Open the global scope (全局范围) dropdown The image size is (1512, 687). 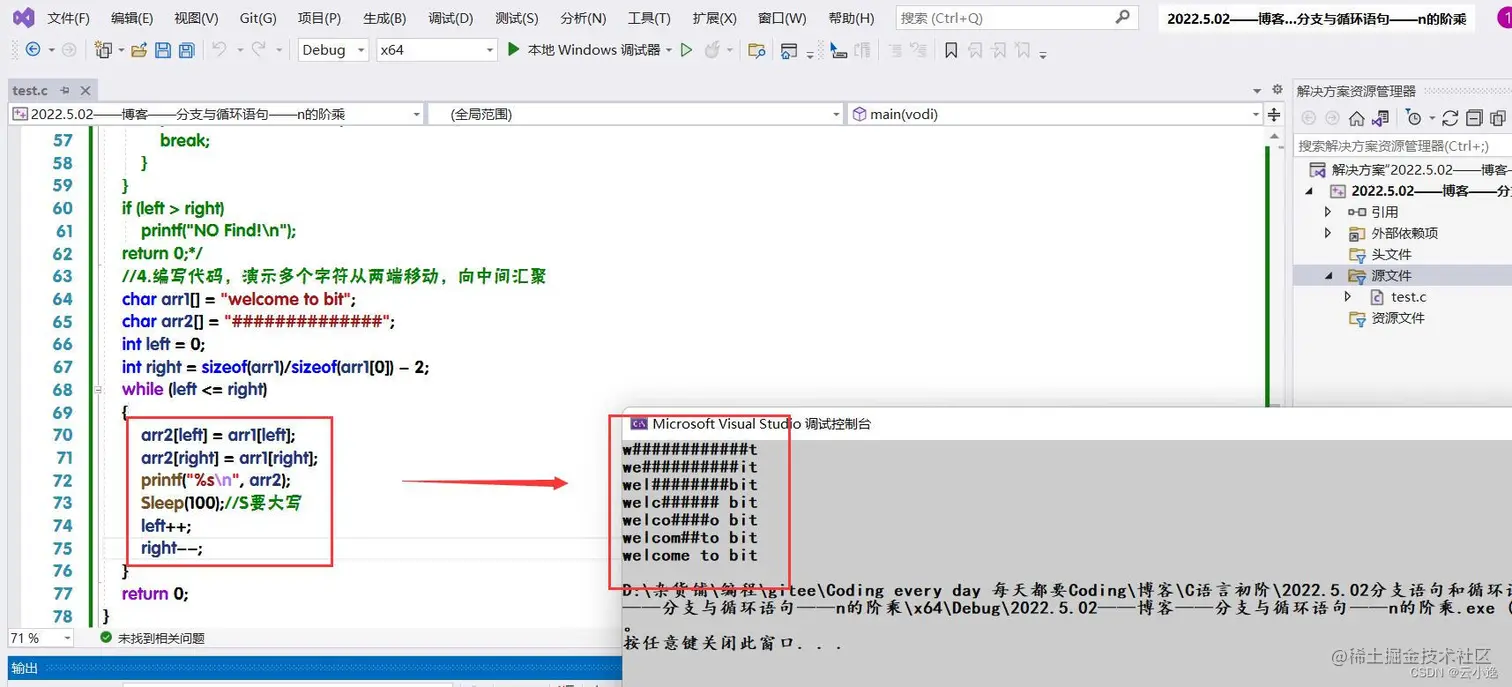click(637, 114)
